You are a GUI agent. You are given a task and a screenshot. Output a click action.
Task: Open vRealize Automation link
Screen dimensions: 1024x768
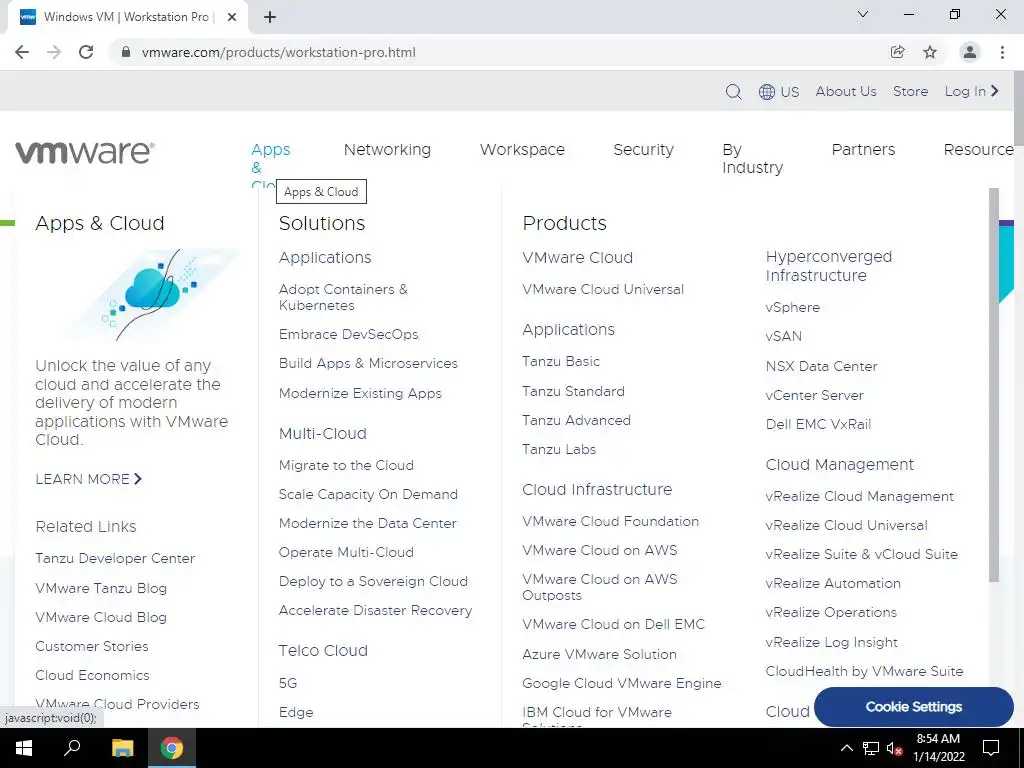click(833, 583)
